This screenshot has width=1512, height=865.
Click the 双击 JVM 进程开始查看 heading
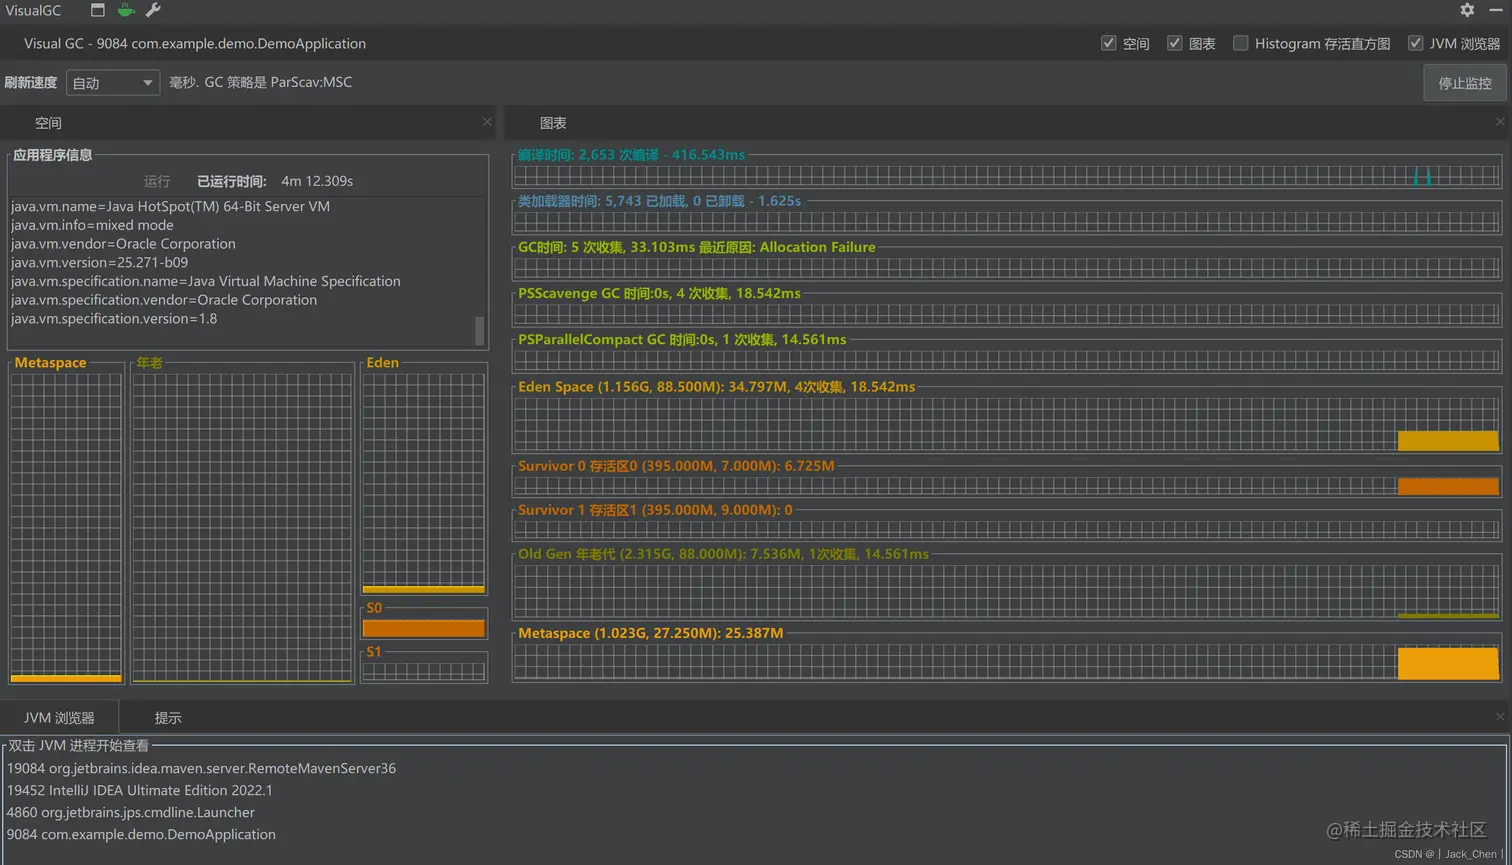point(78,746)
